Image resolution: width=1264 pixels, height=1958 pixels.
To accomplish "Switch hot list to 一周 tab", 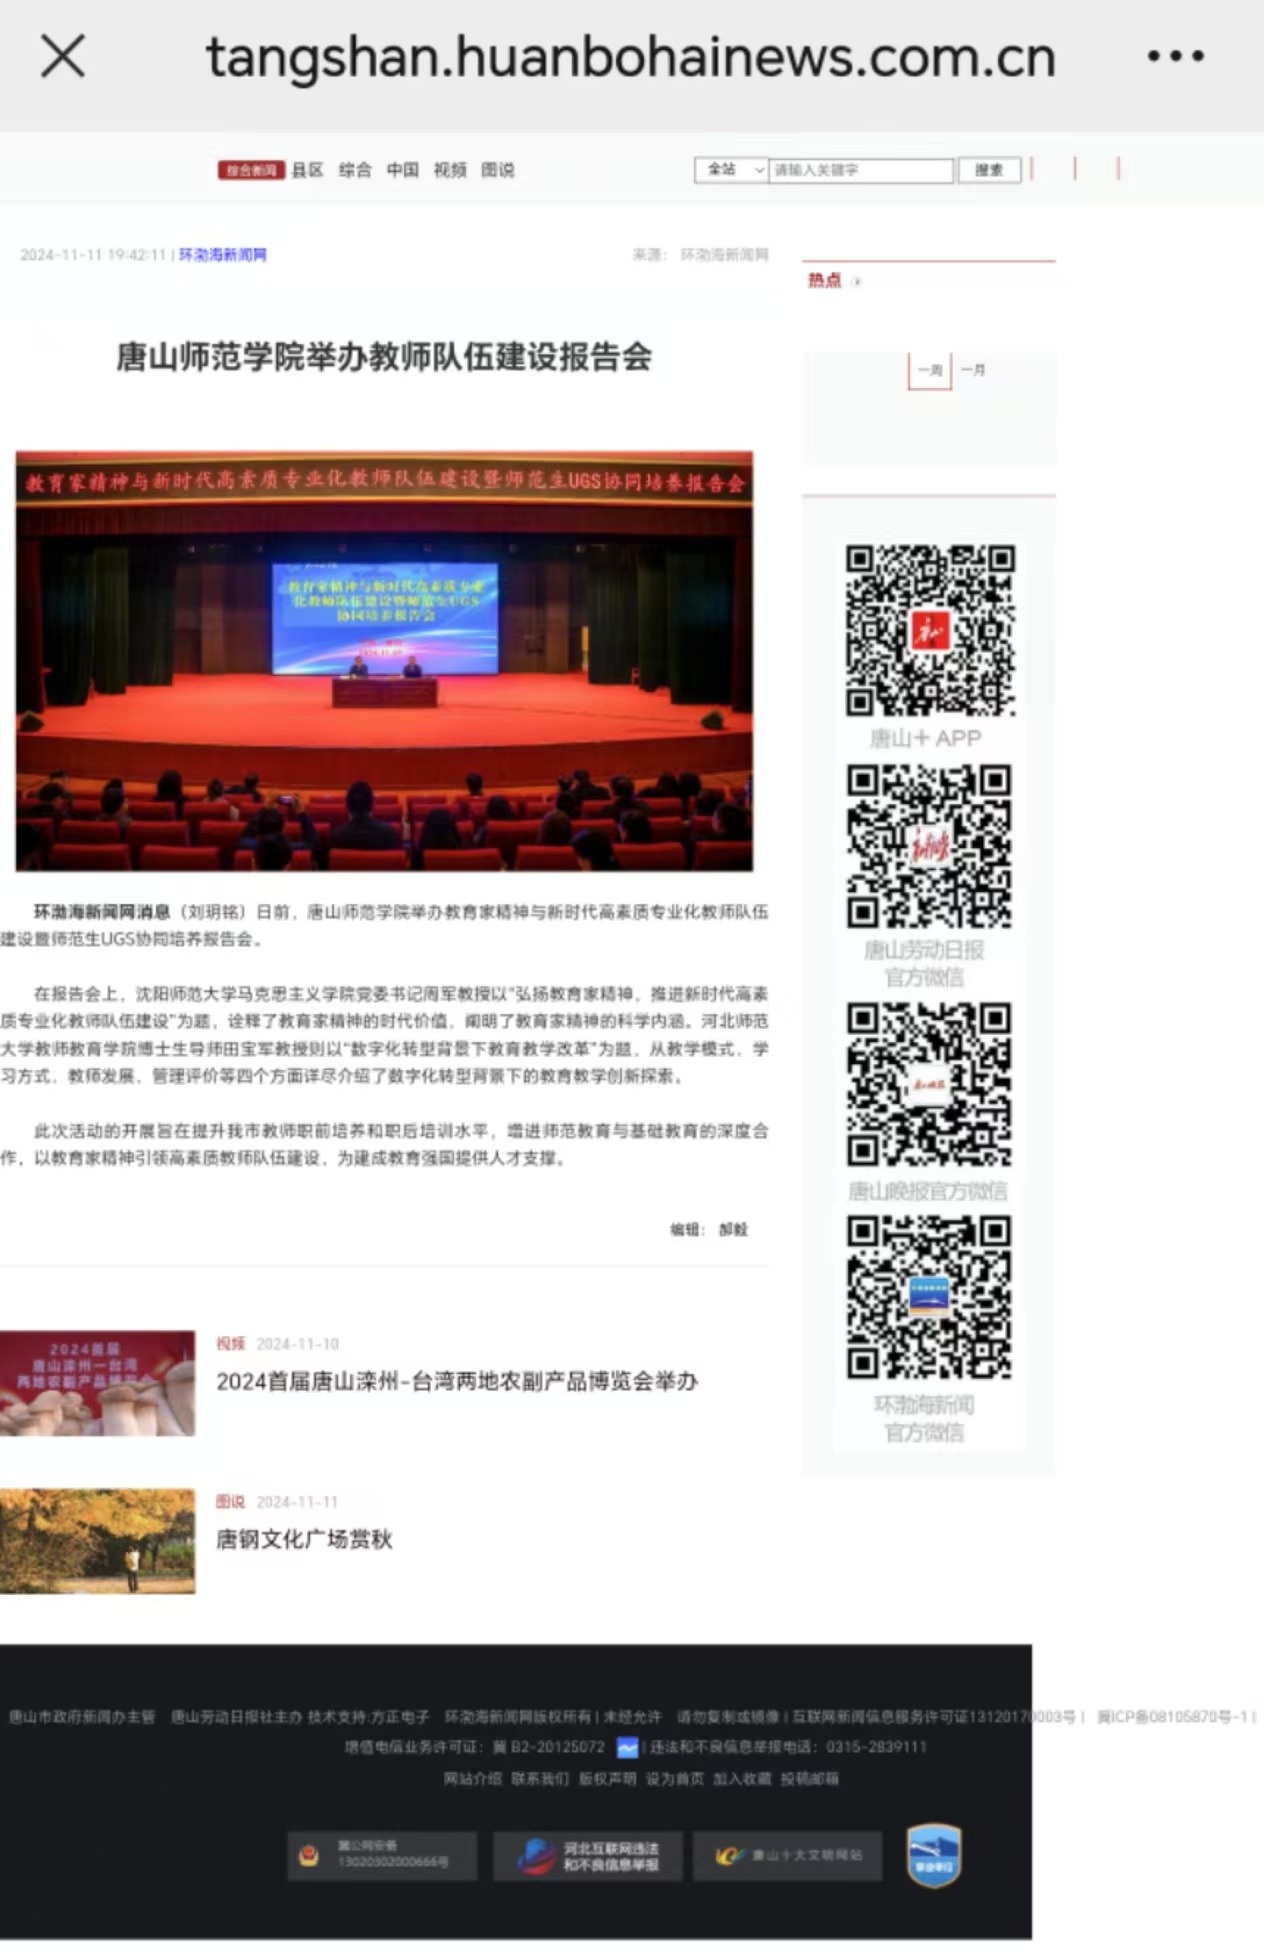I will point(929,370).
